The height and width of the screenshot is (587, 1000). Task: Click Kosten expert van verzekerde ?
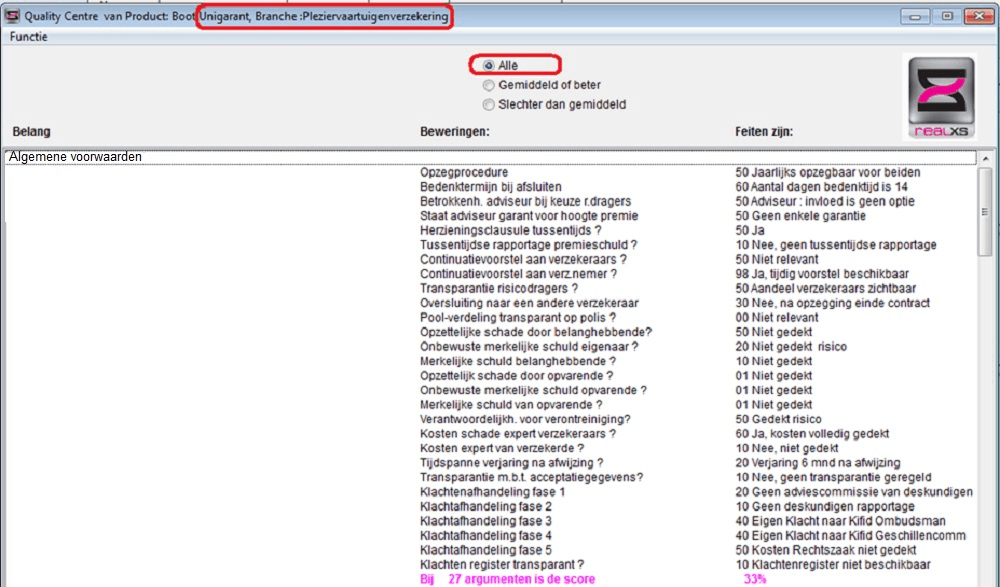(502, 449)
